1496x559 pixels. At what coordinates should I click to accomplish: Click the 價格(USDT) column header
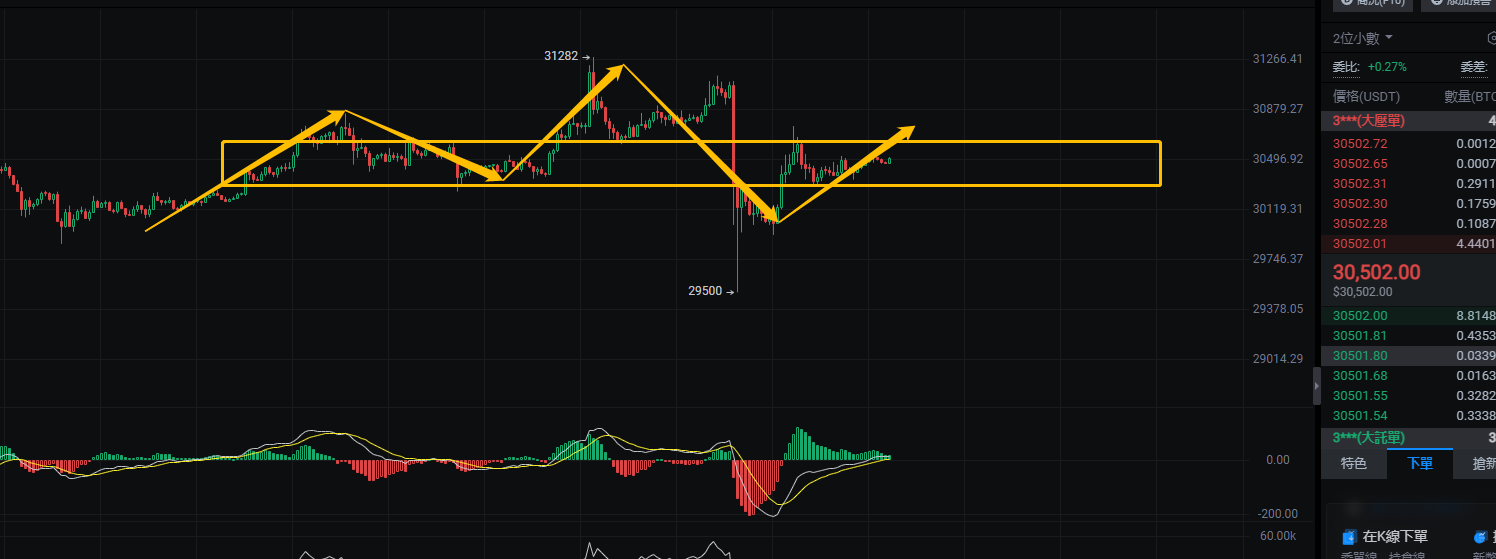(x=1366, y=97)
